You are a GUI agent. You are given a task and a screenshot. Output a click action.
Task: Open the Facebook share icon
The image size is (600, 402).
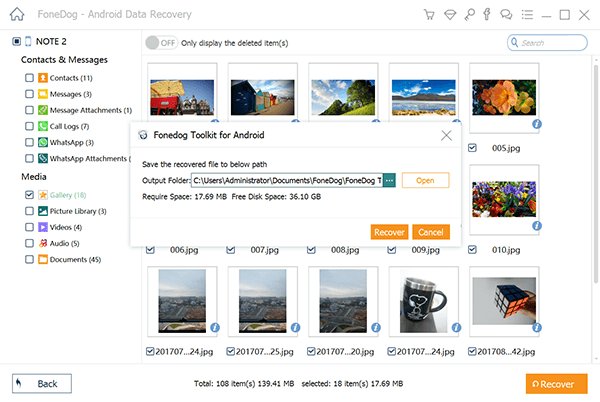[x=487, y=14]
